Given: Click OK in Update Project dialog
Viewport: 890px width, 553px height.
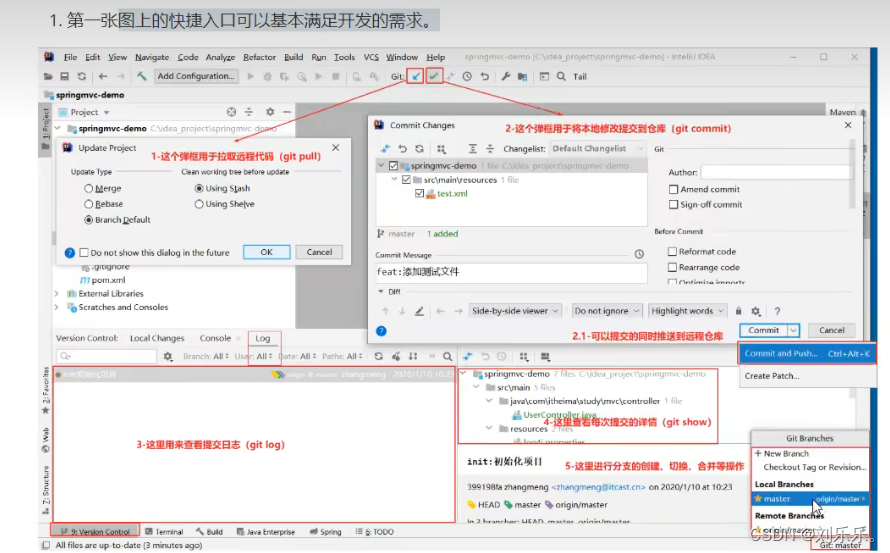Looking at the screenshot, I should 267,252.
